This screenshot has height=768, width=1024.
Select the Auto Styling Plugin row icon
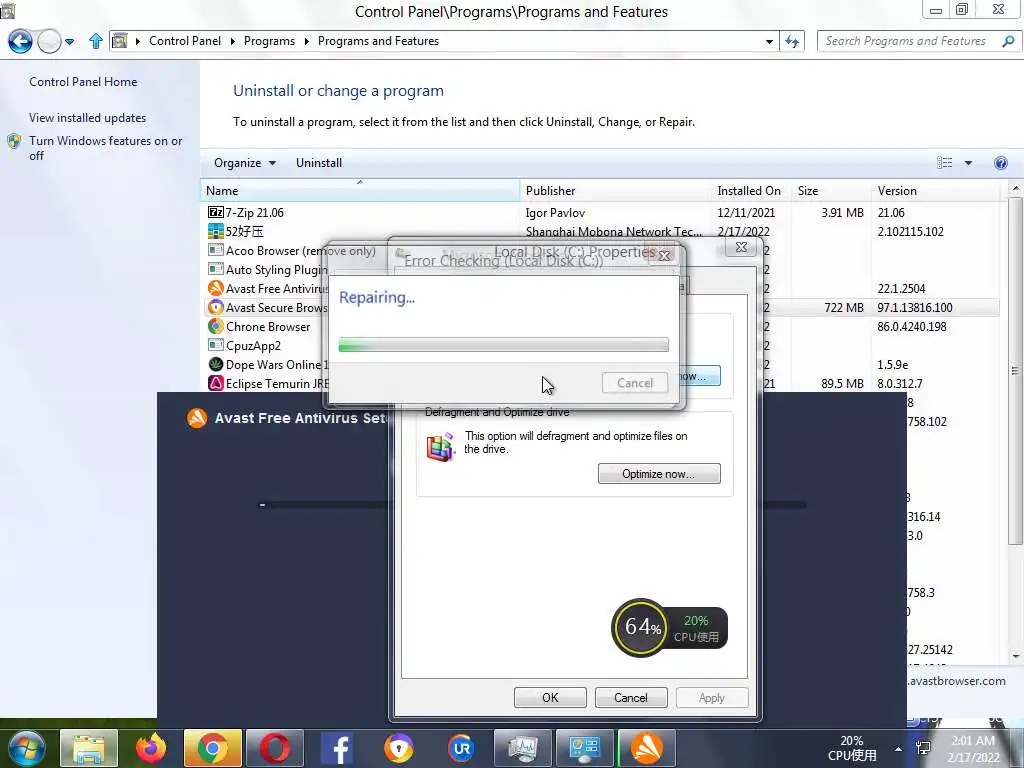[x=216, y=269]
